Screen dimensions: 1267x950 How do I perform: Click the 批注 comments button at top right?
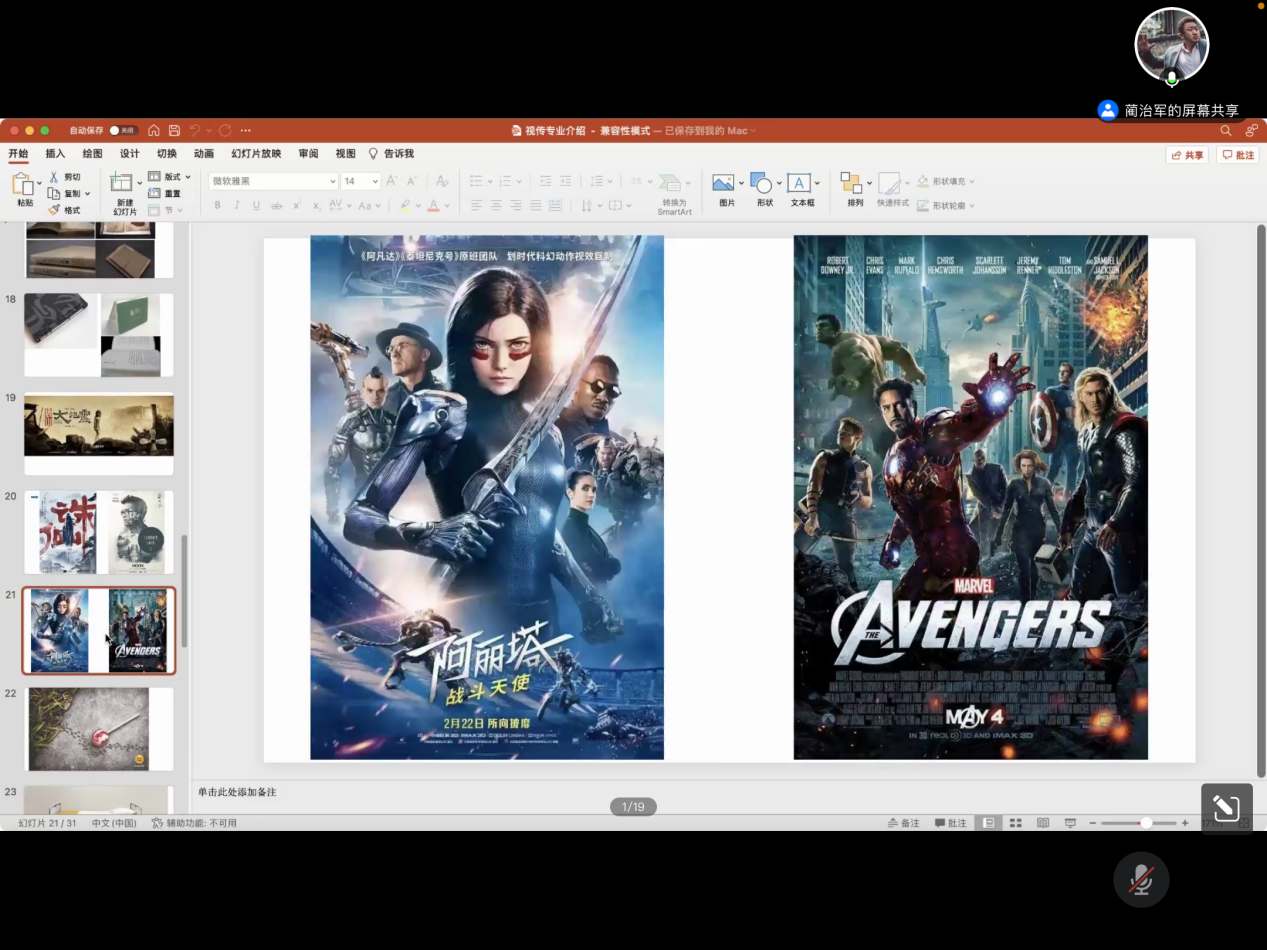(x=1238, y=155)
